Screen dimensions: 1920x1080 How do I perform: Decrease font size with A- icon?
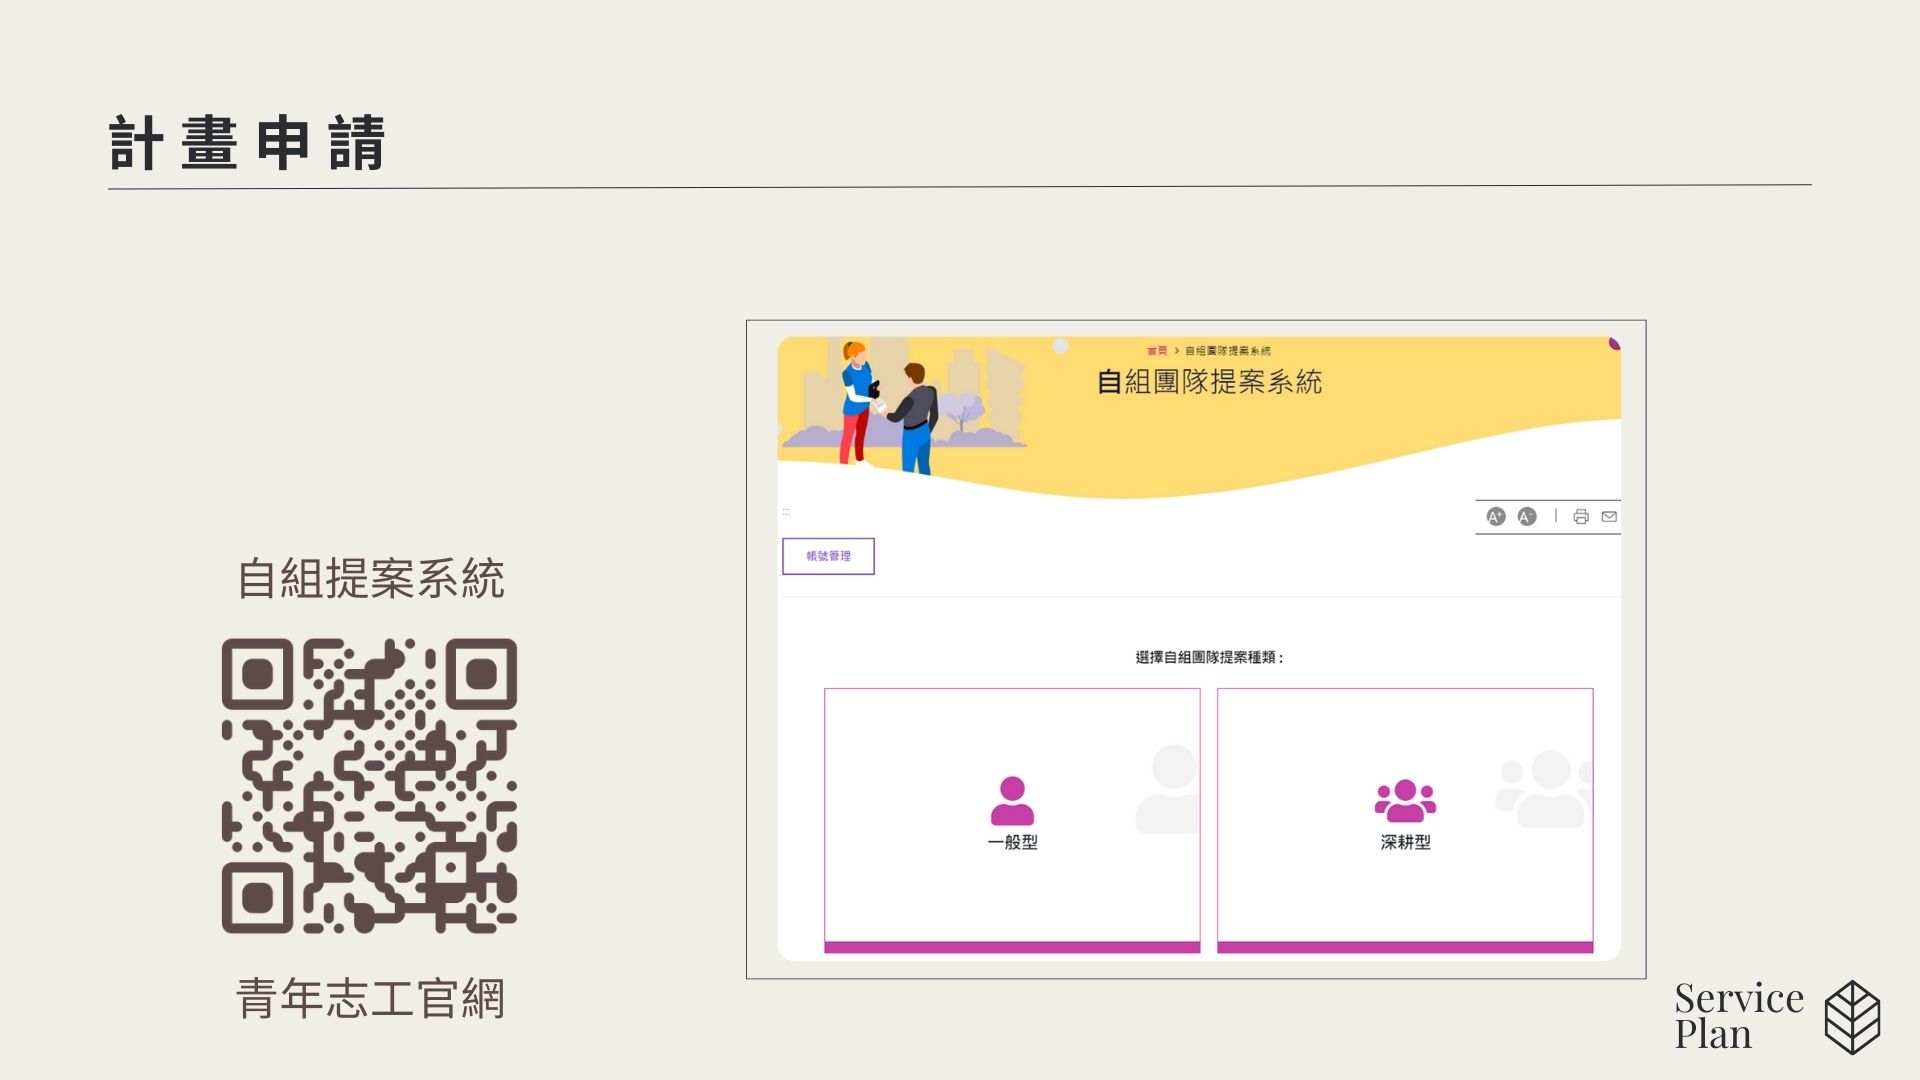pos(1527,517)
